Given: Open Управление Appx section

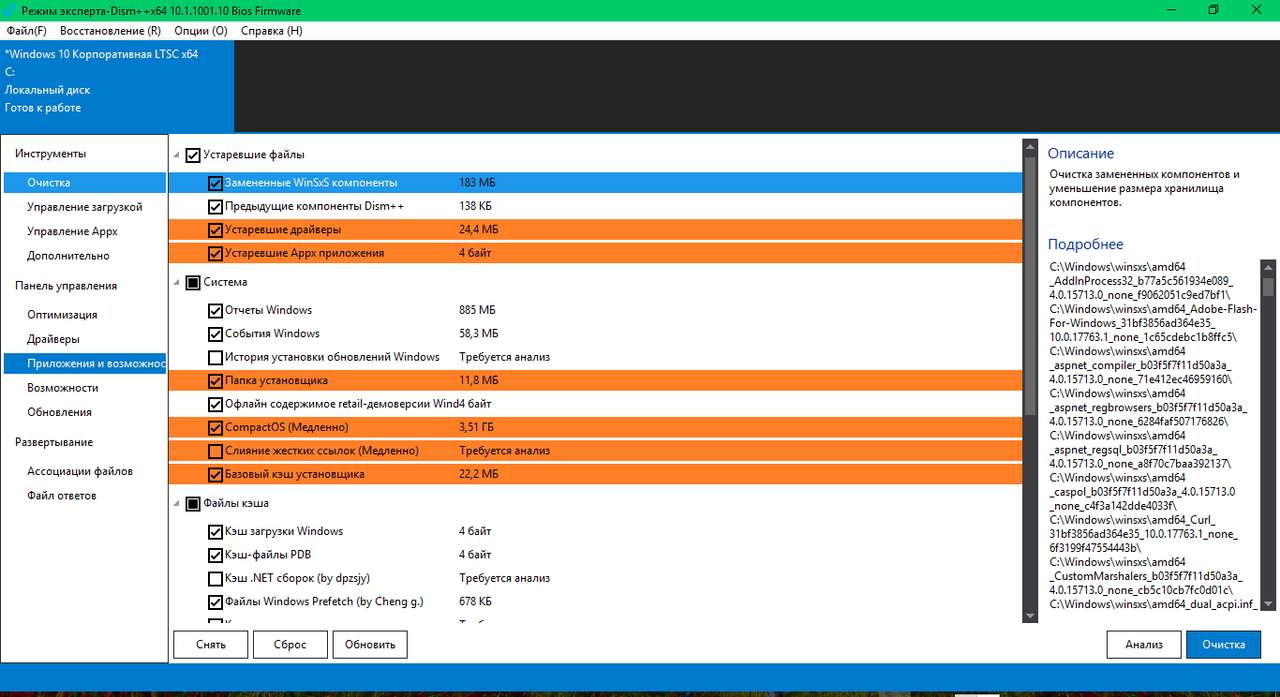Looking at the screenshot, I should click(x=84, y=231).
